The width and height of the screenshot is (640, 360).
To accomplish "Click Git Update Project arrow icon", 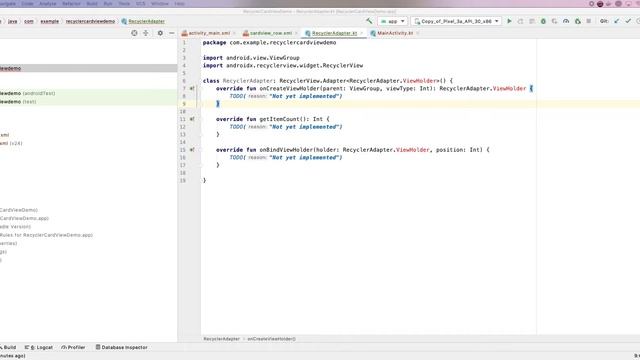I will [x=617, y=21].
